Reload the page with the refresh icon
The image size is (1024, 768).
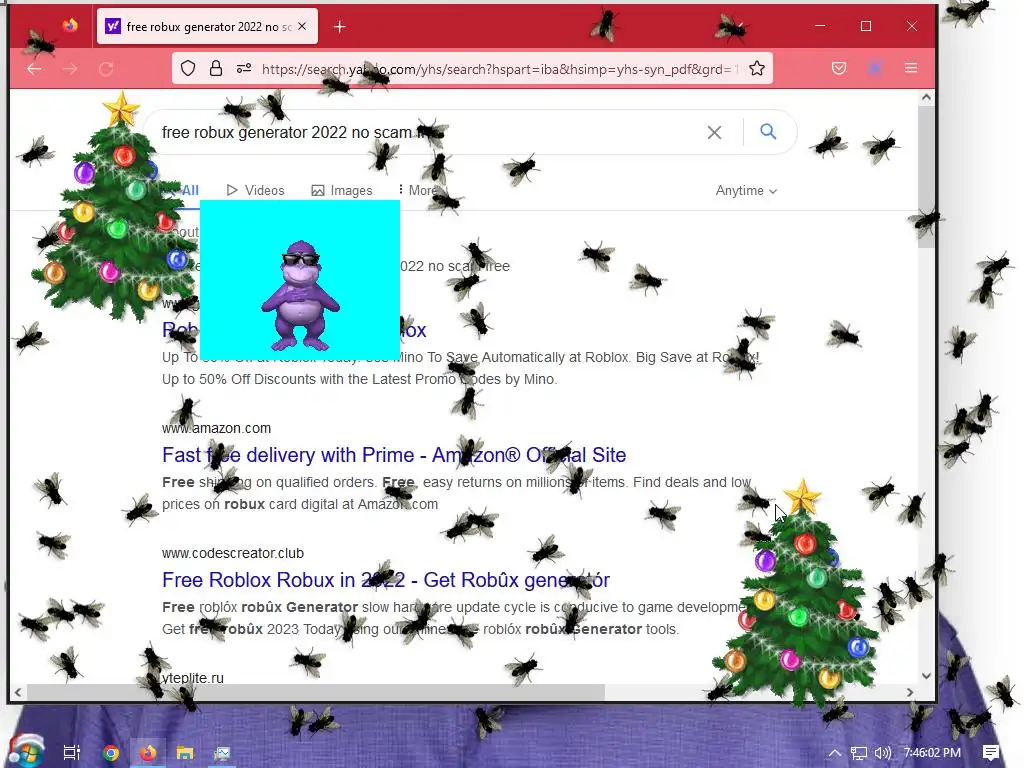coord(106,69)
